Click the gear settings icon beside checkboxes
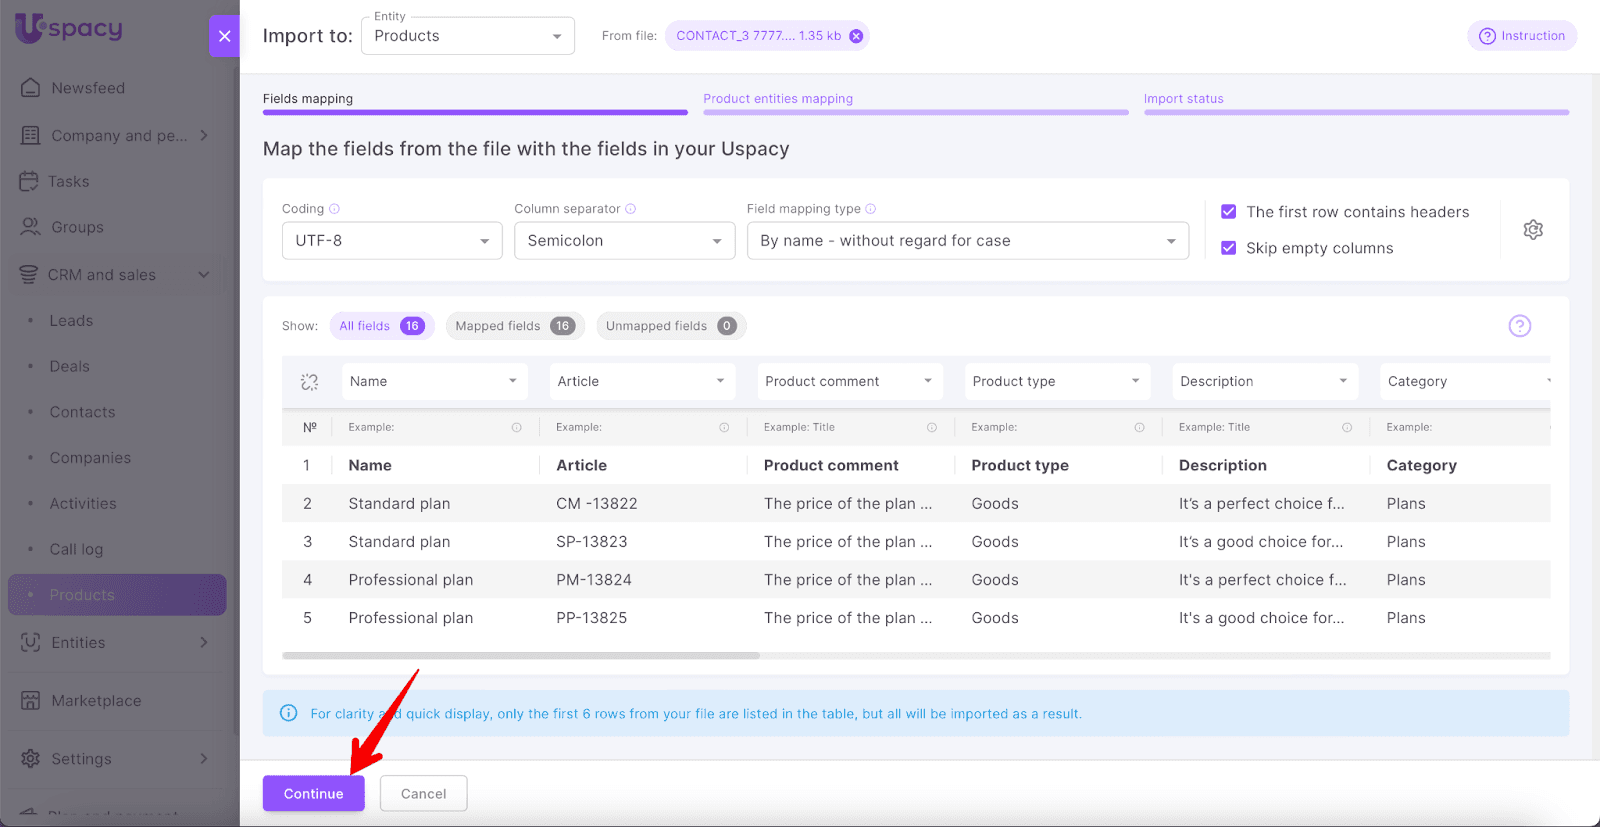Image resolution: width=1600 pixels, height=827 pixels. pos(1532,230)
